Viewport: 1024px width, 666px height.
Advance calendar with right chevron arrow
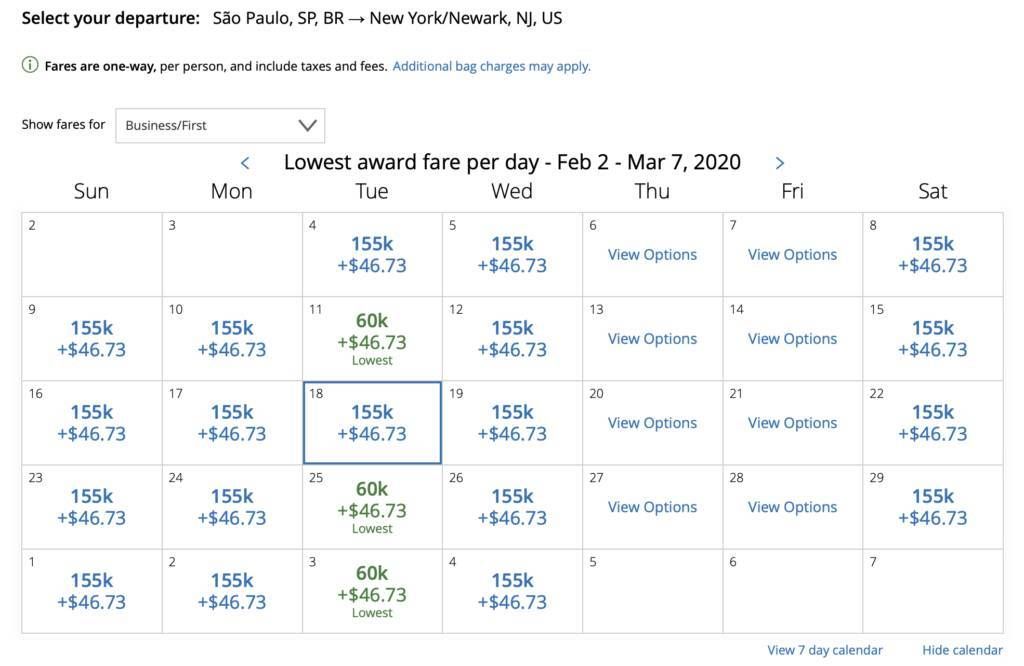point(780,163)
